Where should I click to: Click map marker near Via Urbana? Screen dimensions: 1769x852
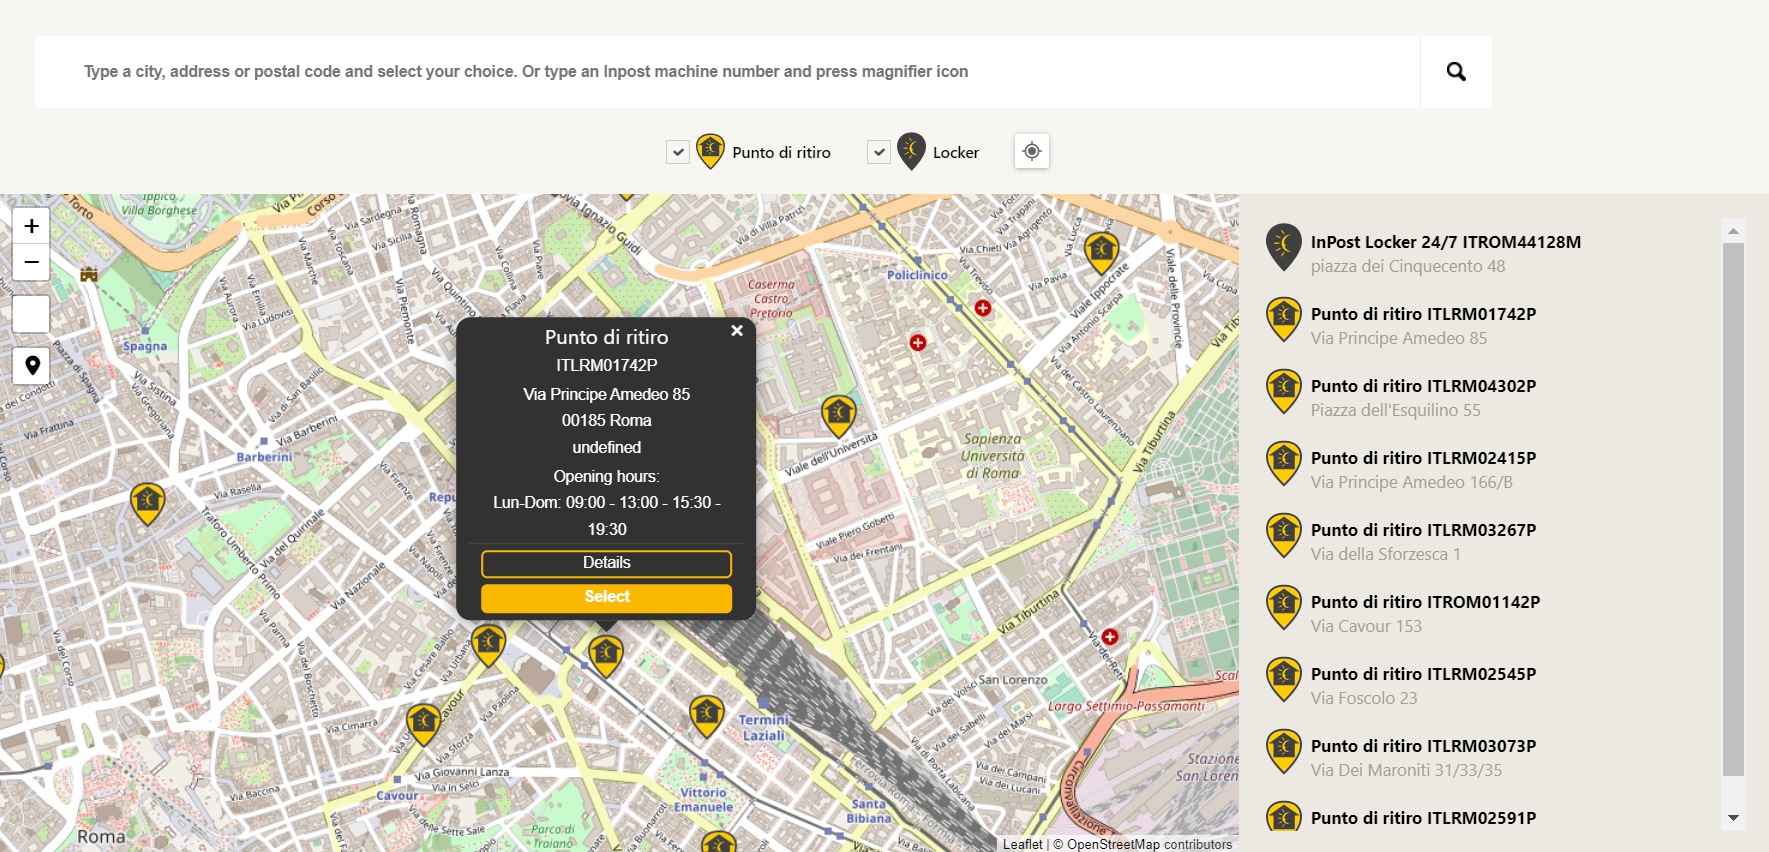(488, 645)
